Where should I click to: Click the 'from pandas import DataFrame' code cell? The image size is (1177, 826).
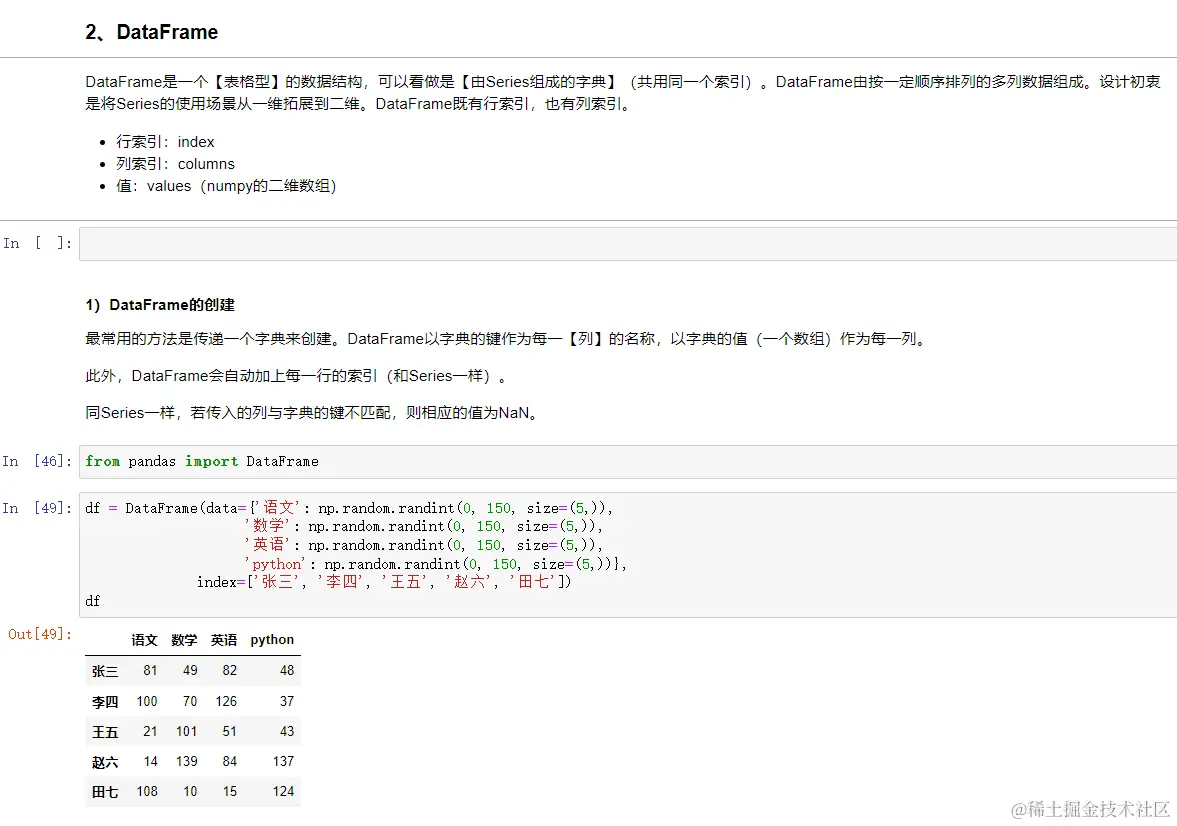628,462
